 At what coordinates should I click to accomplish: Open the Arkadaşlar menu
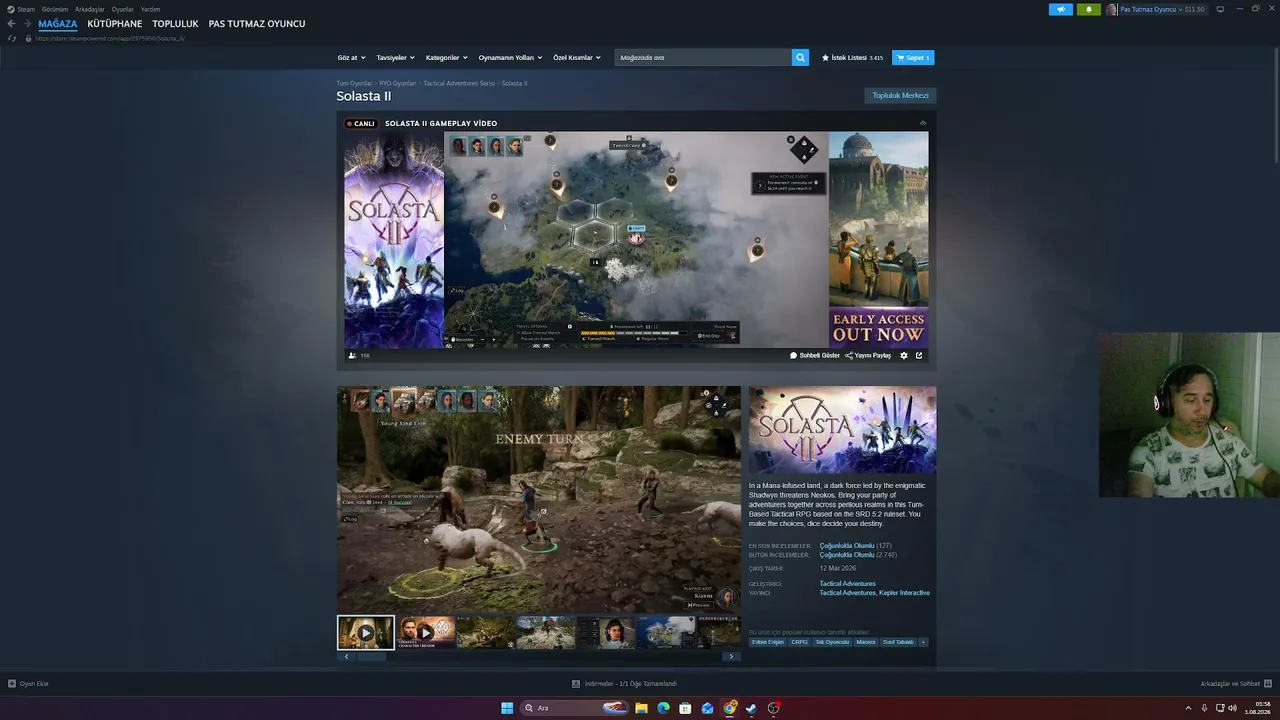pos(89,9)
